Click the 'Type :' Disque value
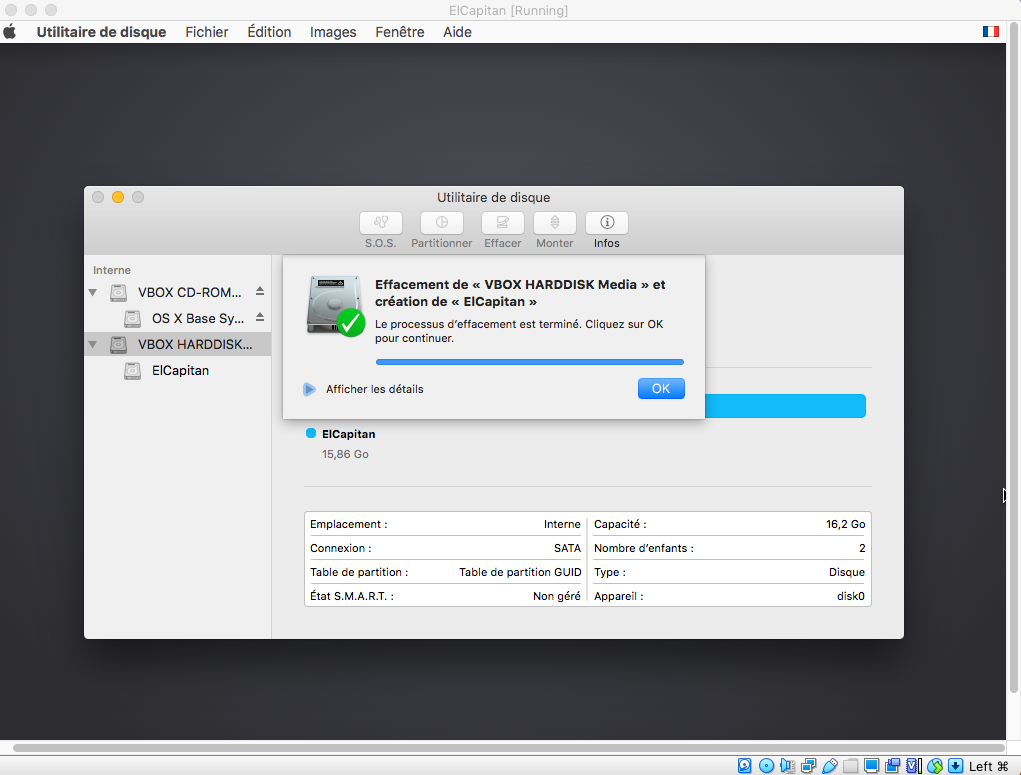1021x775 pixels. point(846,572)
